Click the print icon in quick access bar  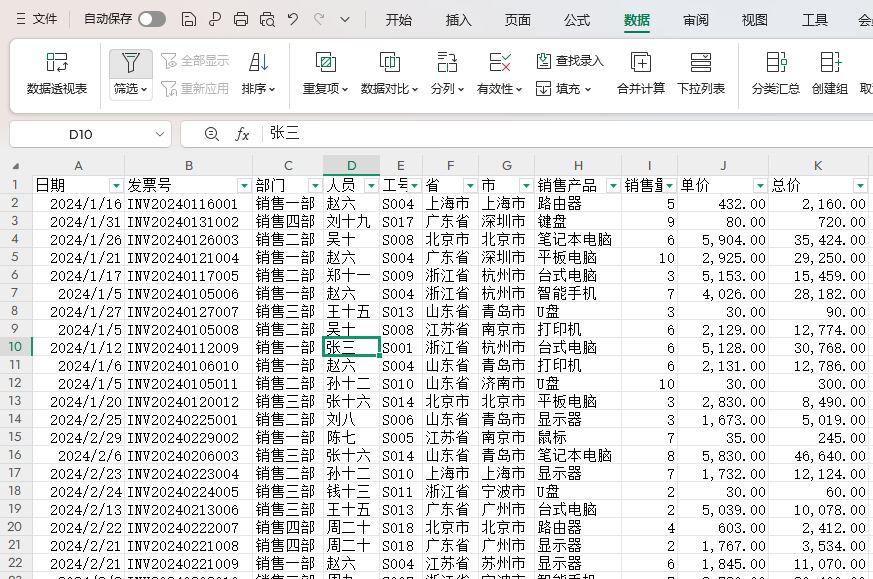(241, 19)
